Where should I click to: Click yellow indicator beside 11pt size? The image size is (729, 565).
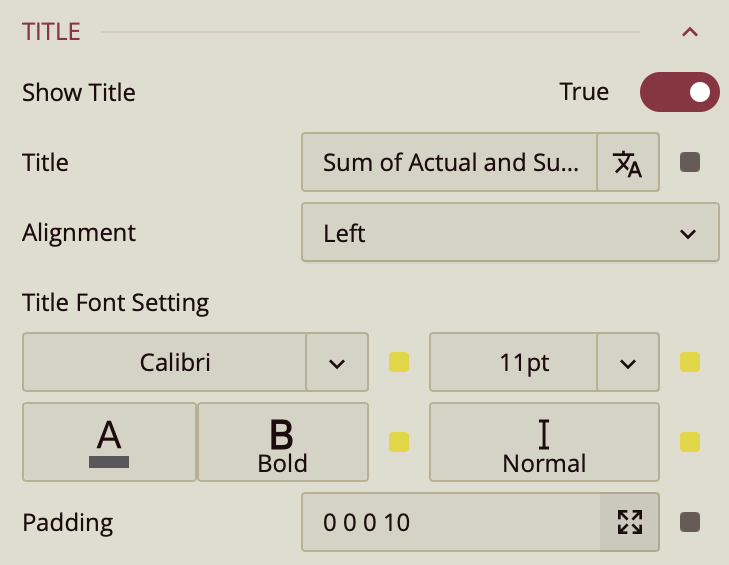tap(689, 362)
